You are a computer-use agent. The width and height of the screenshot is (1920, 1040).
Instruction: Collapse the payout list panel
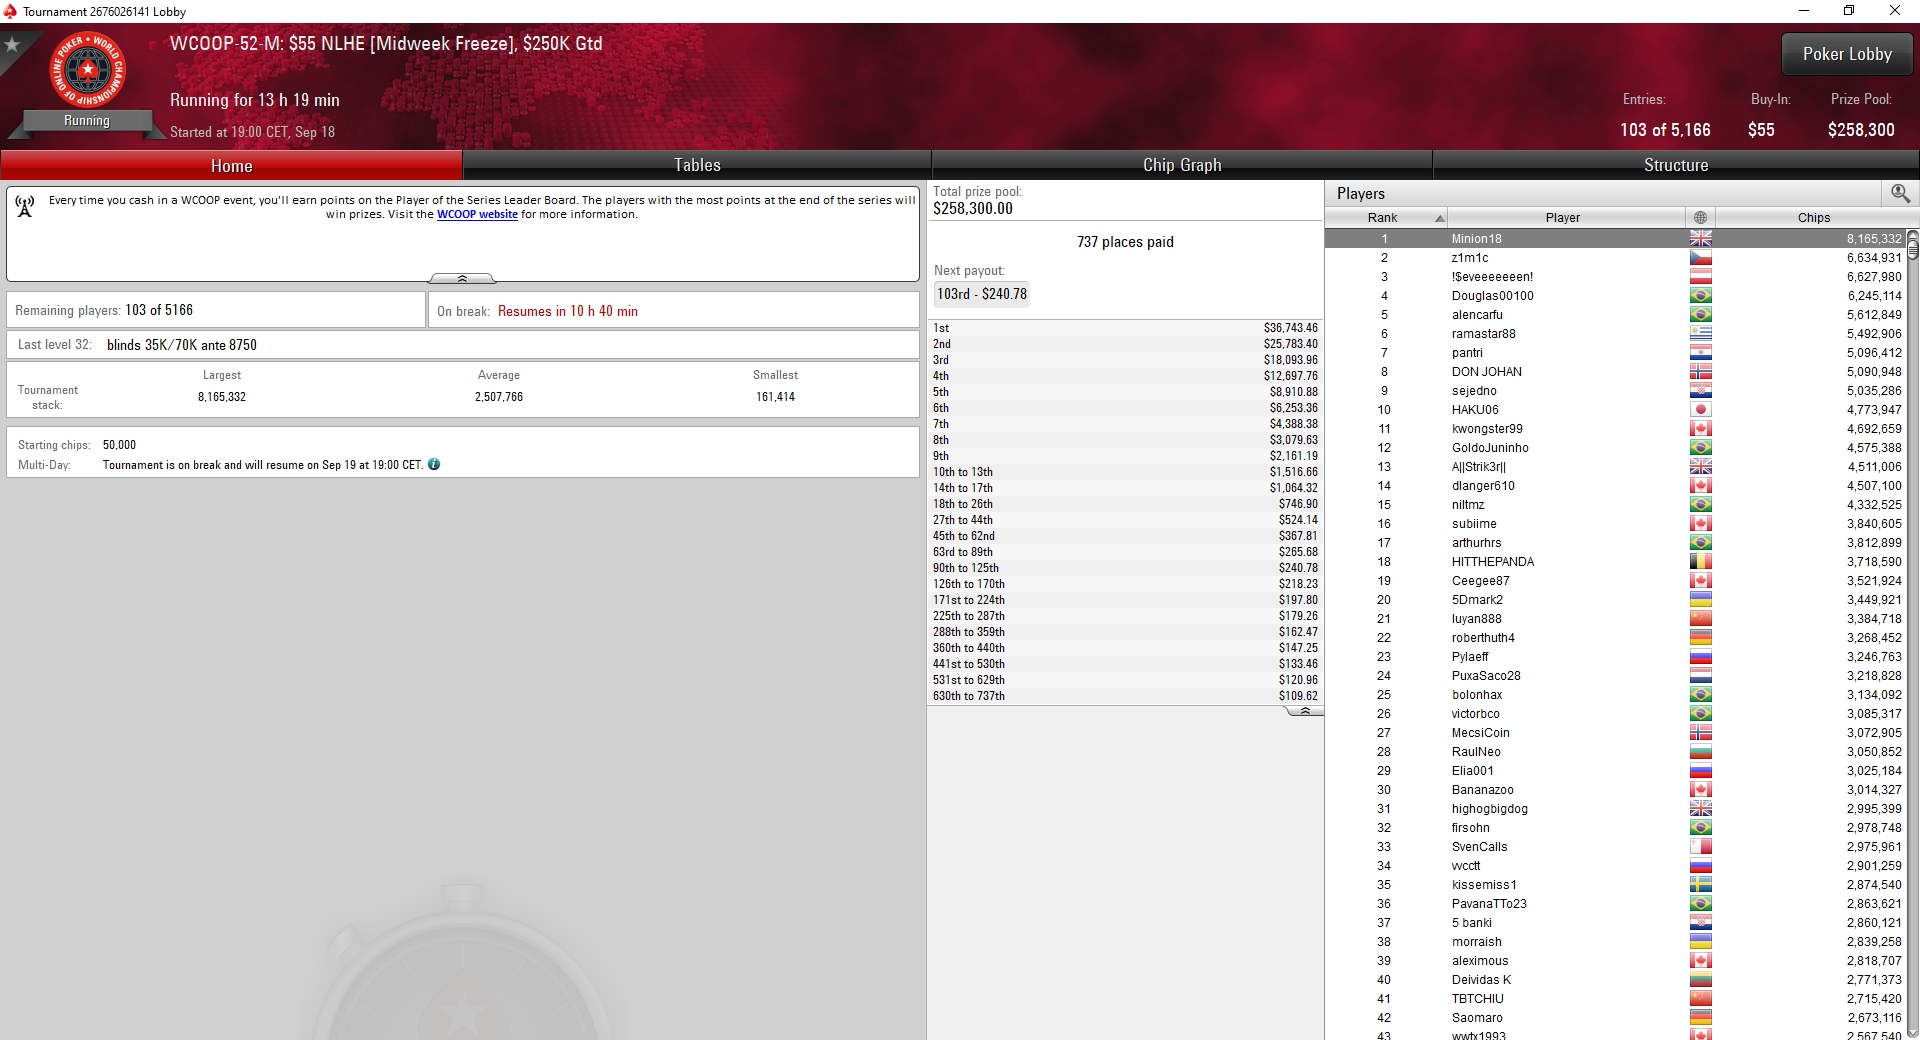point(1304,711)
